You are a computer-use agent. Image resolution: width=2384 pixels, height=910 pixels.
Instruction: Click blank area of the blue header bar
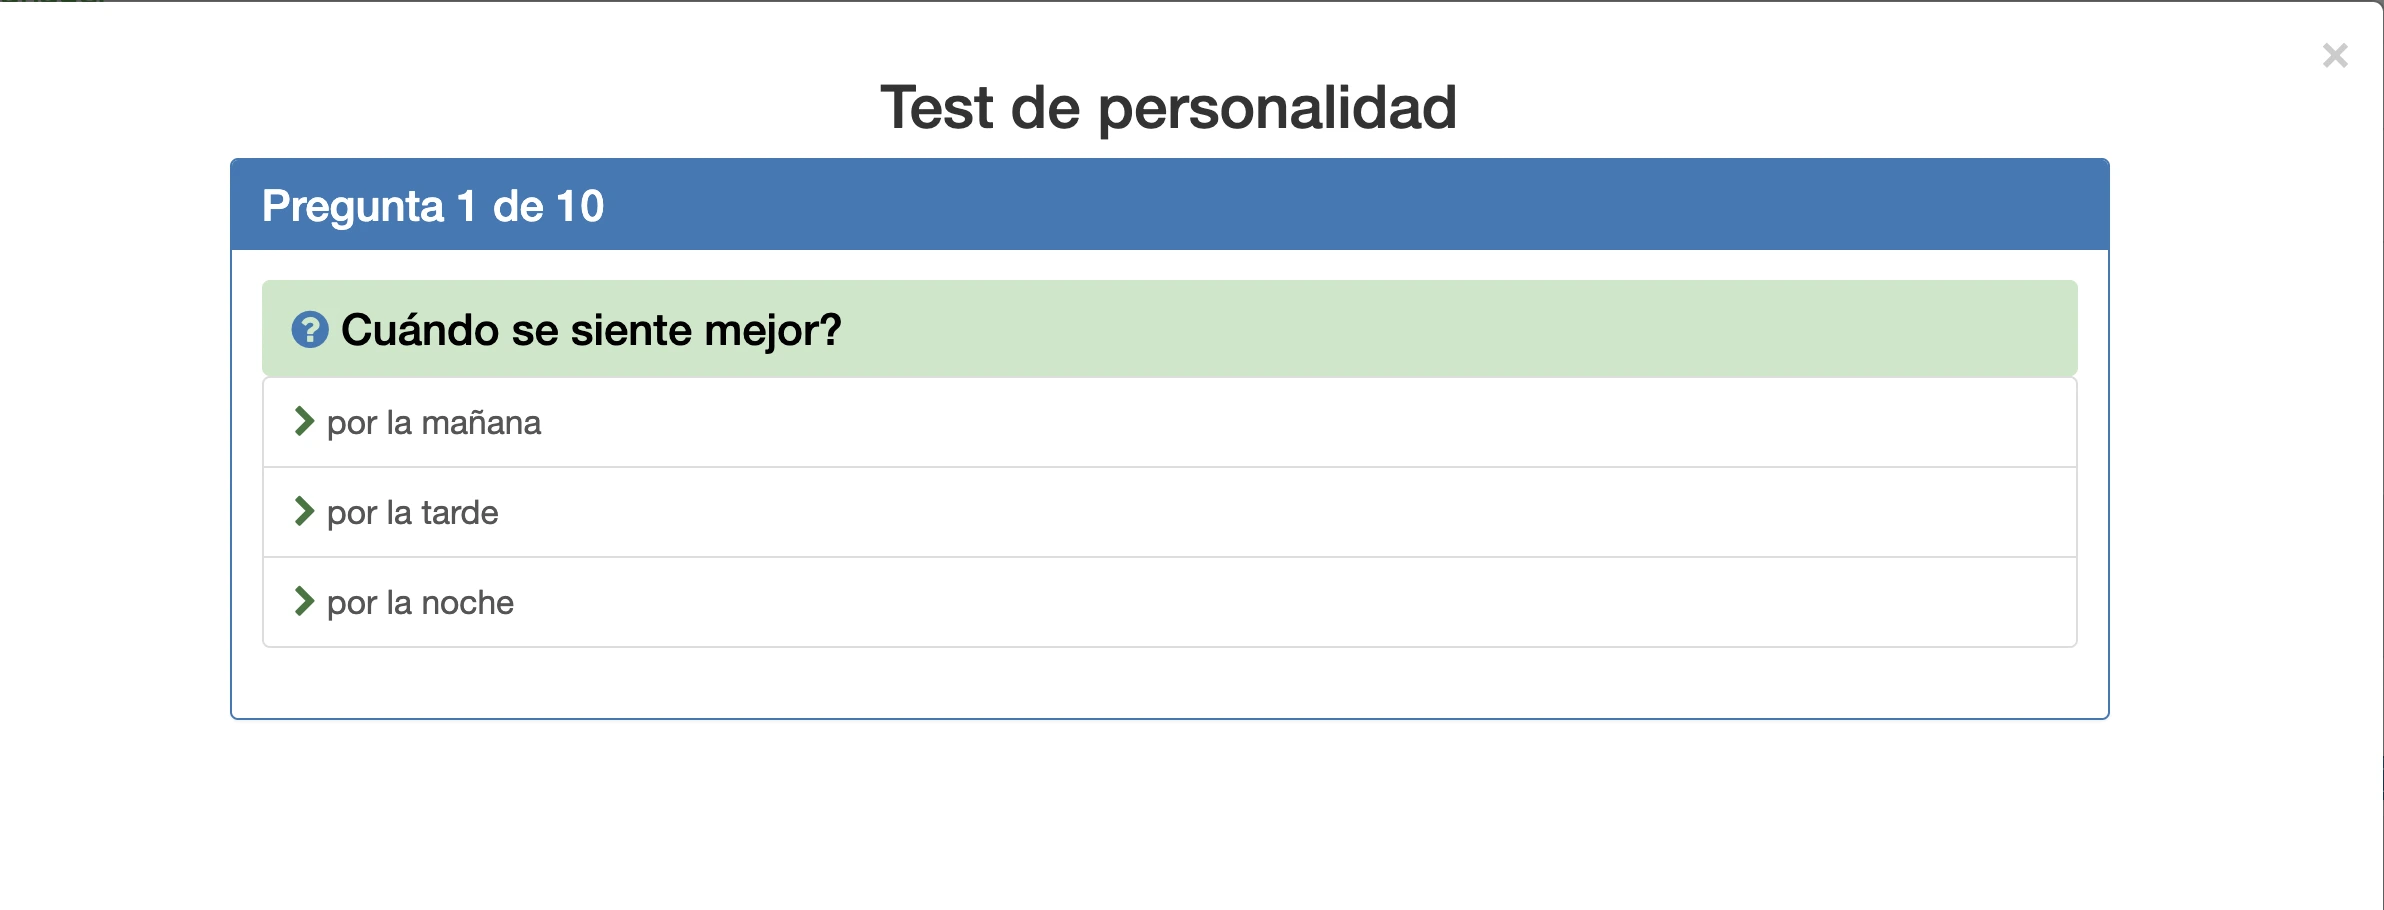pos(1400,205)
